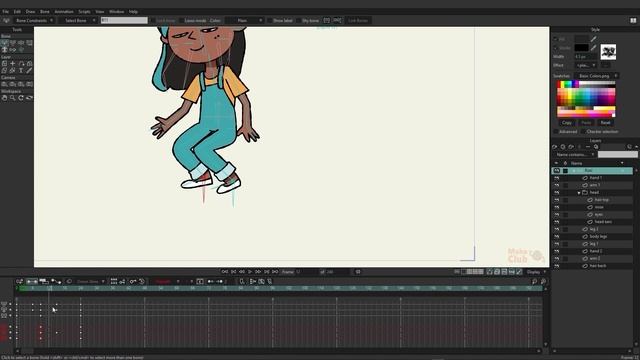Open the Select Bone dropdown
This screenshot has width=640, height=360.
pyautogui.click(x=78, y=20)
